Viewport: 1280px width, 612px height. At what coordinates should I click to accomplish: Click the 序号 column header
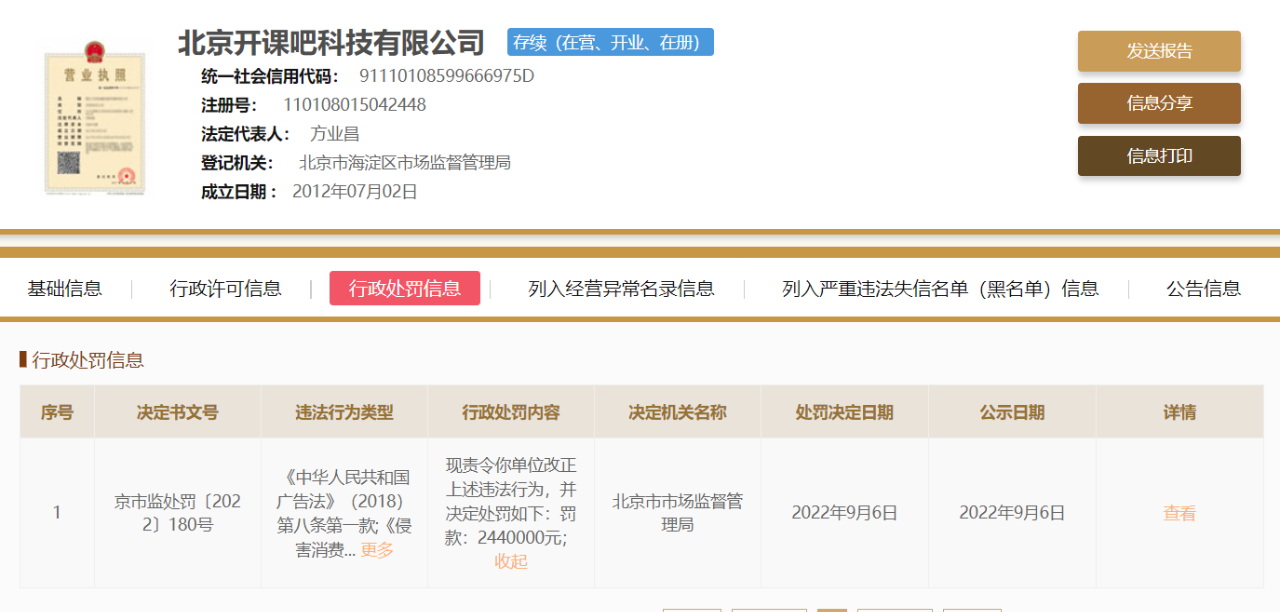click(x=57, y=412)
